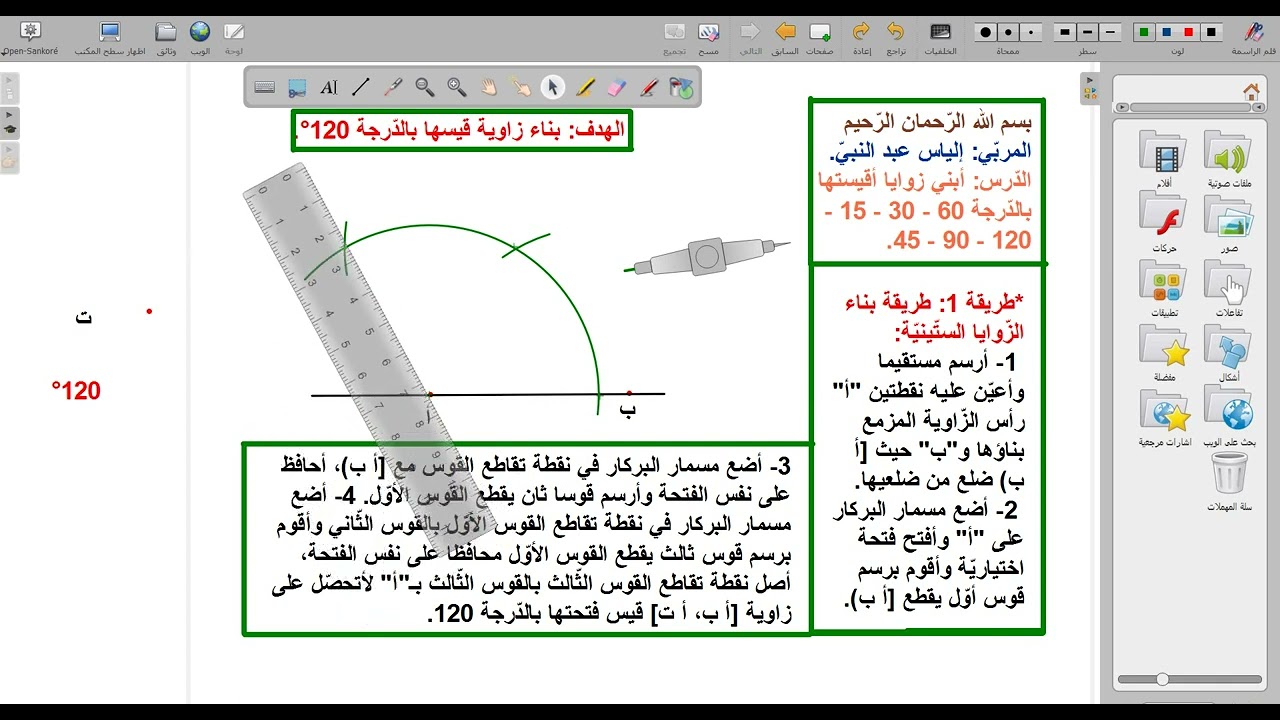Expand the left teacher guide panel tab
1280x720 pixels.
pos(10,123)
